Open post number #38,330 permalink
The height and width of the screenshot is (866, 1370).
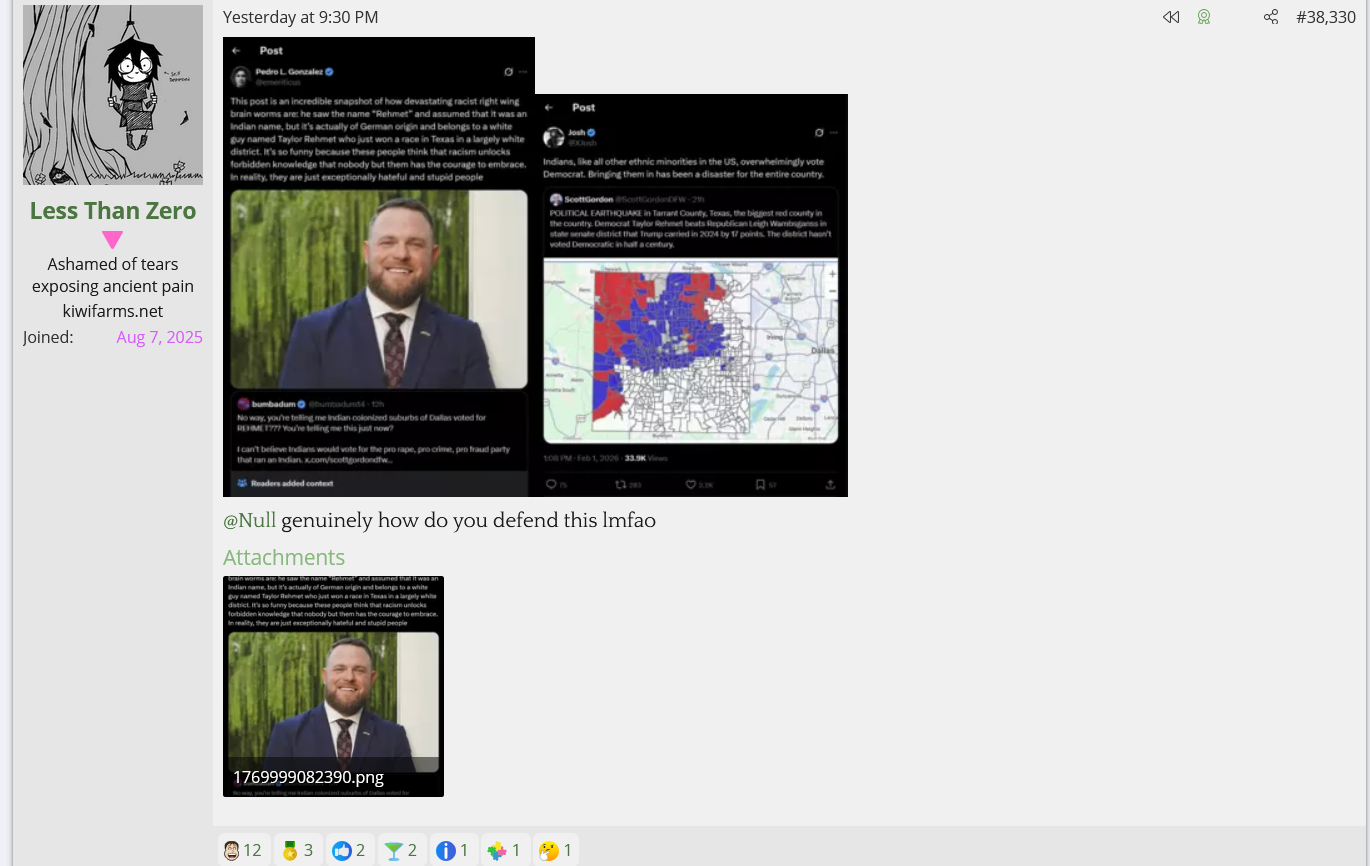click(x=1325, y=17)
